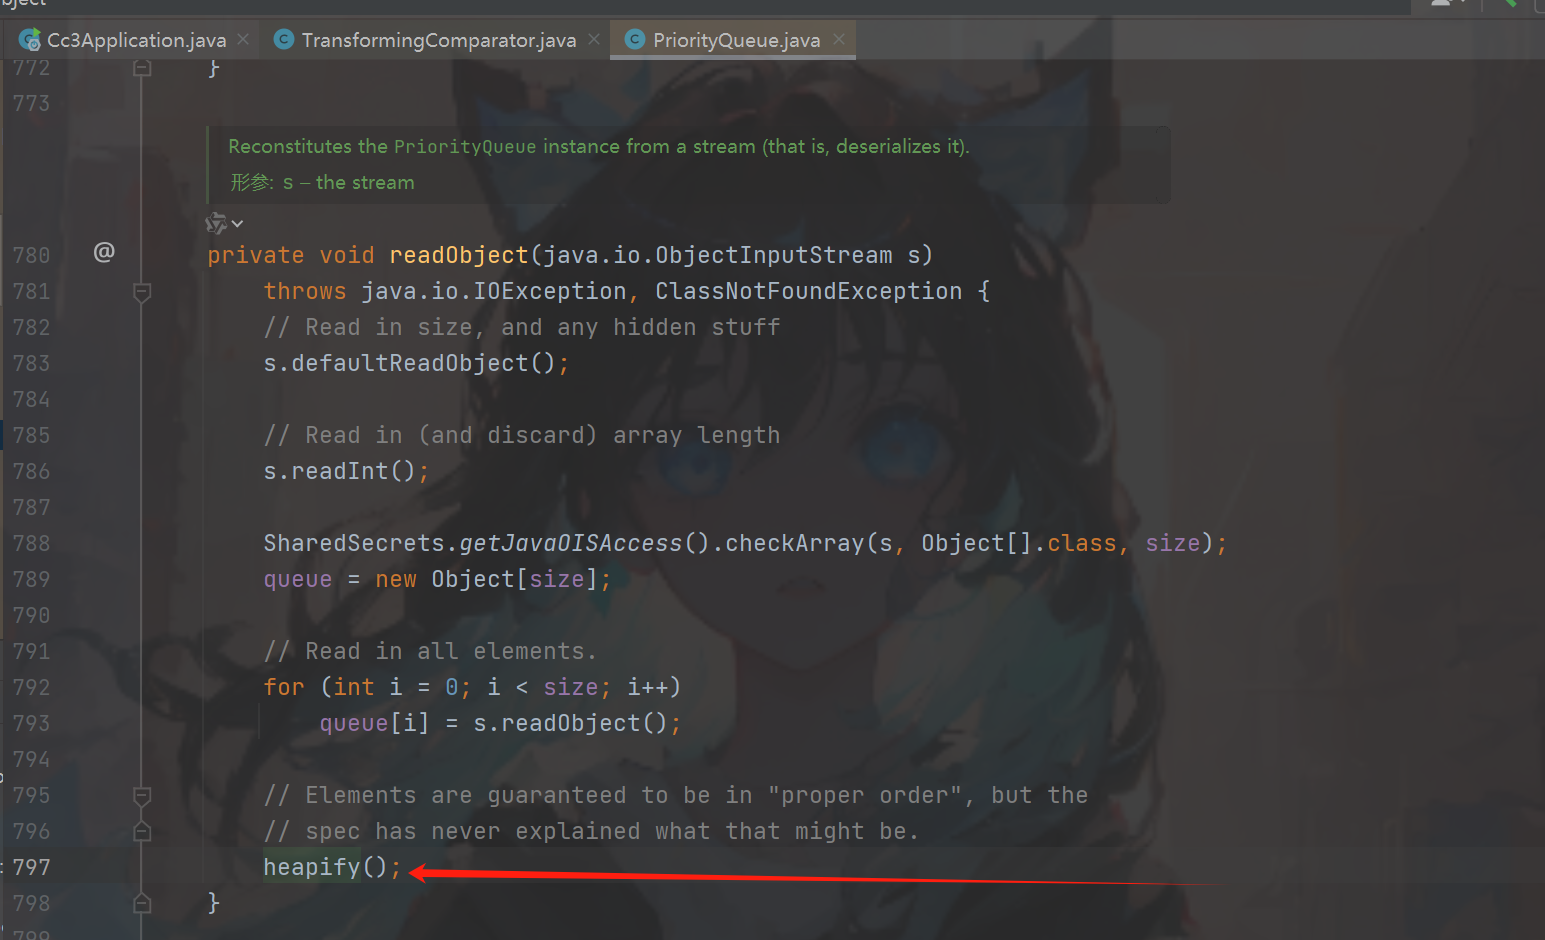Click the TransformingComparator class file icon

(284, 39)
